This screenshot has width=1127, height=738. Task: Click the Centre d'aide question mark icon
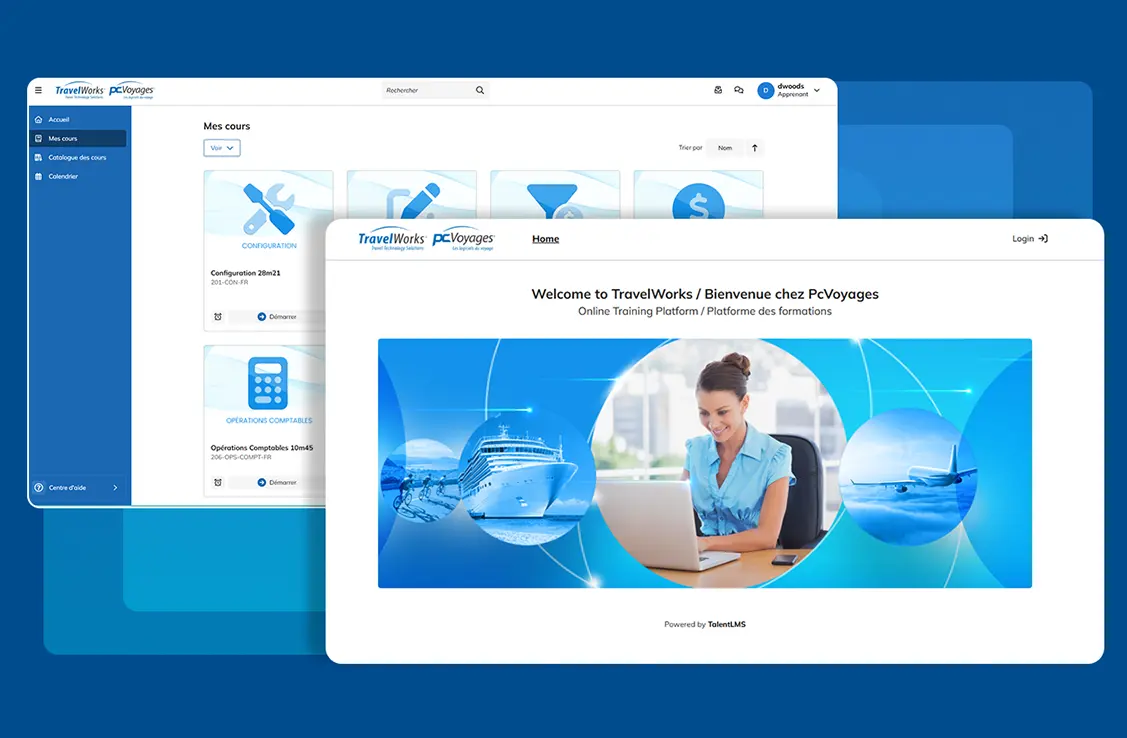39,487
